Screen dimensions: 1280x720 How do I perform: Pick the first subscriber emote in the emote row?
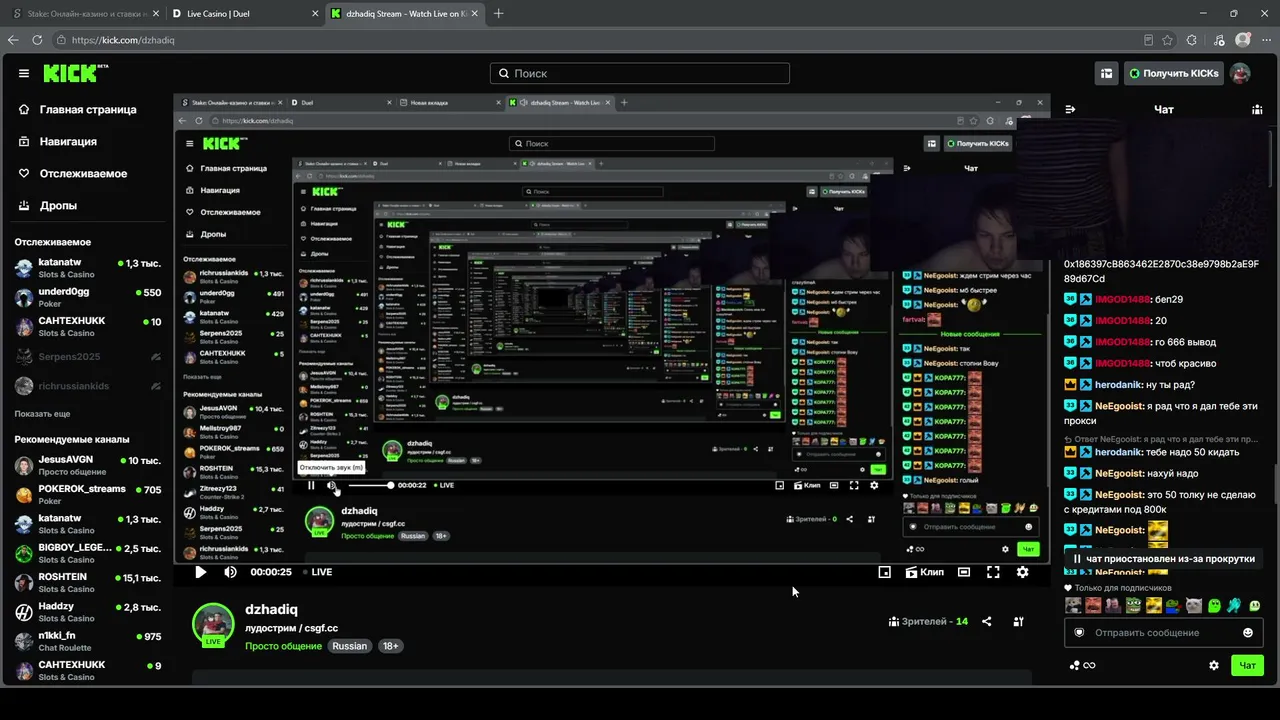1073,605
